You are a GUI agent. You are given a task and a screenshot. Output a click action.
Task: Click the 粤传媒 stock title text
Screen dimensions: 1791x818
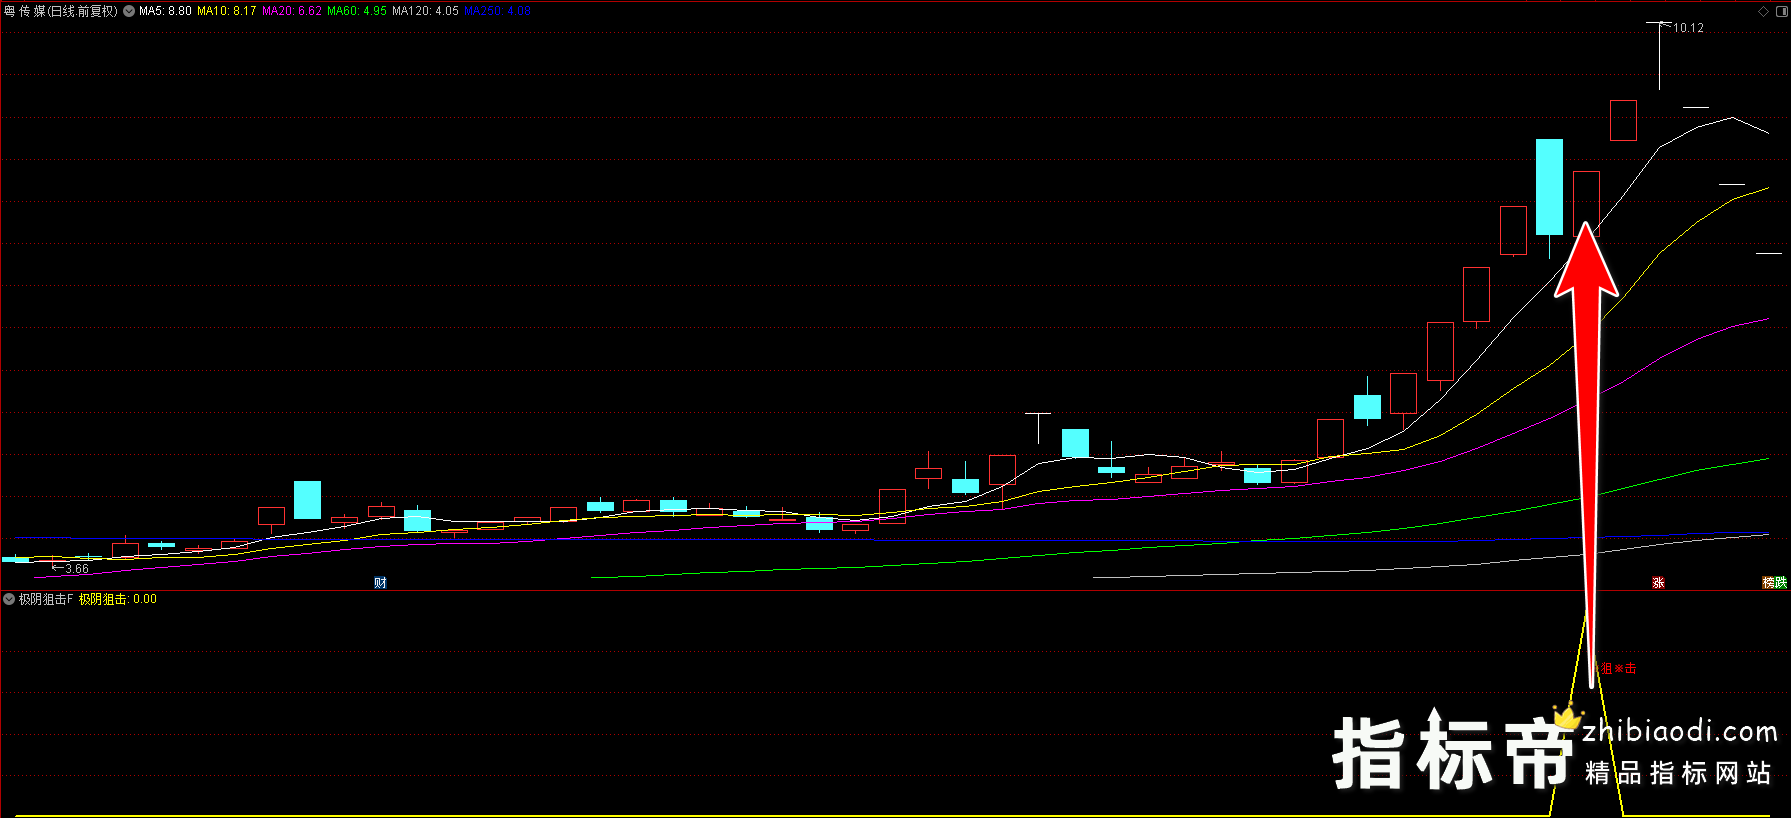tap(26, 11)
